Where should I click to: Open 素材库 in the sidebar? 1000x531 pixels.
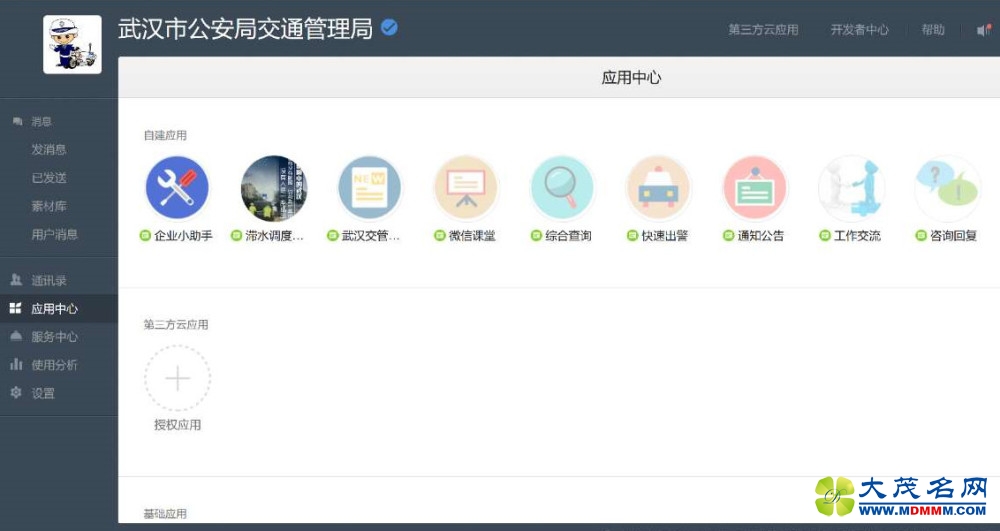[49, 206]
